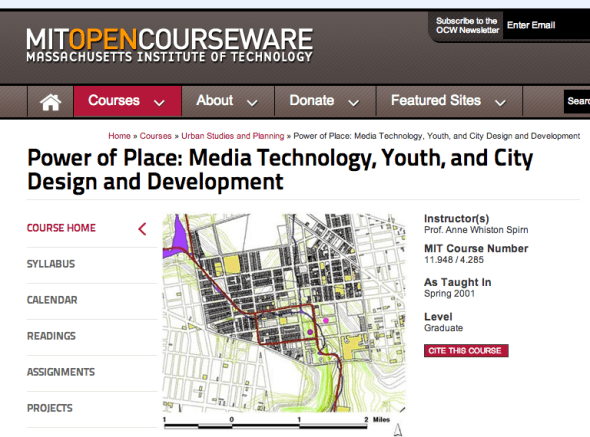Open the course map image

pyautogui.click(x=284, y=313)
